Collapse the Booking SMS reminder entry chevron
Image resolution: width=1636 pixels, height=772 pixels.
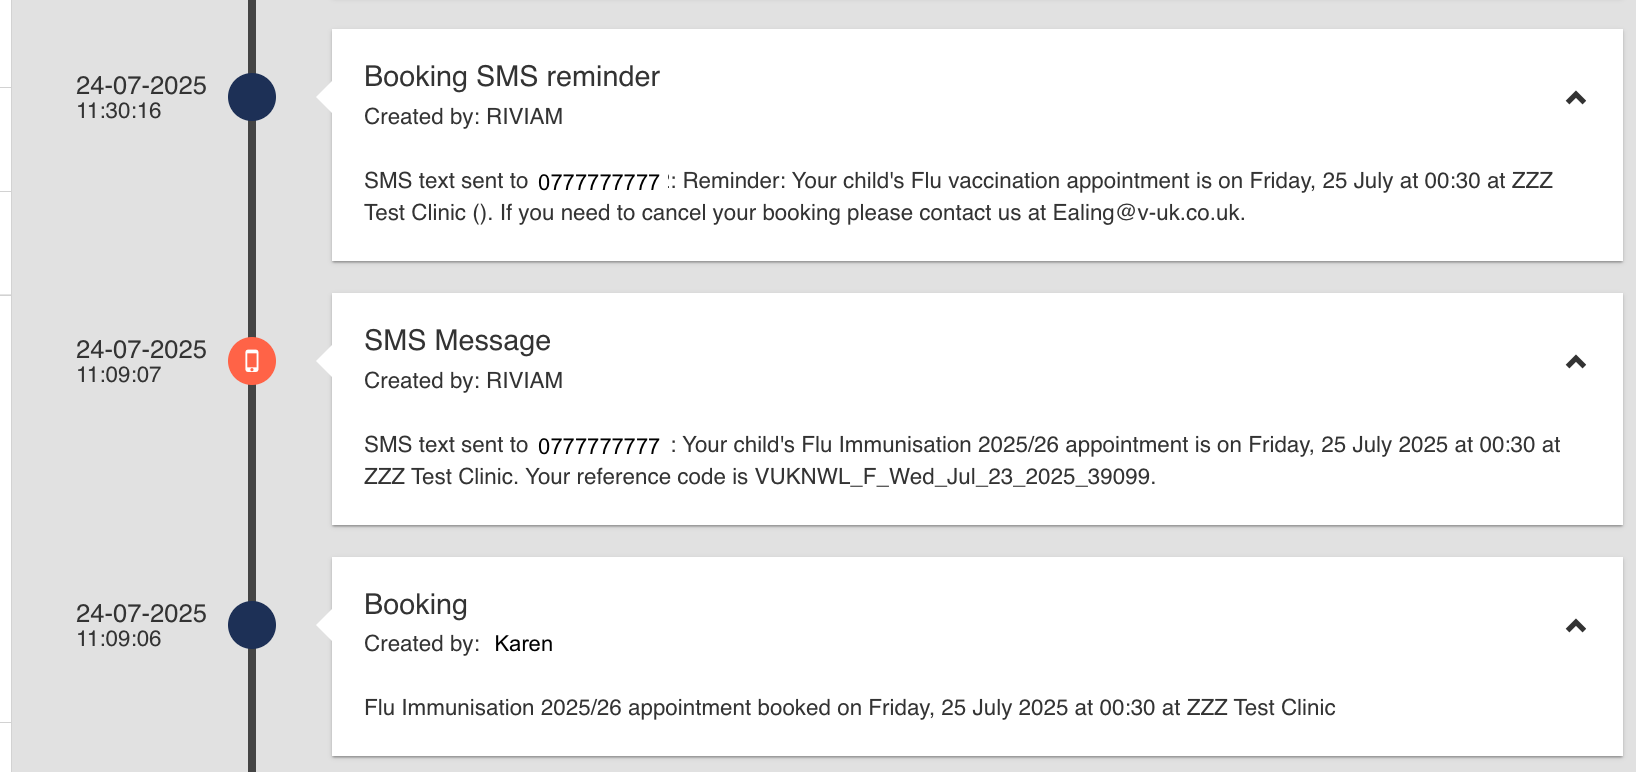[1576, 98]
